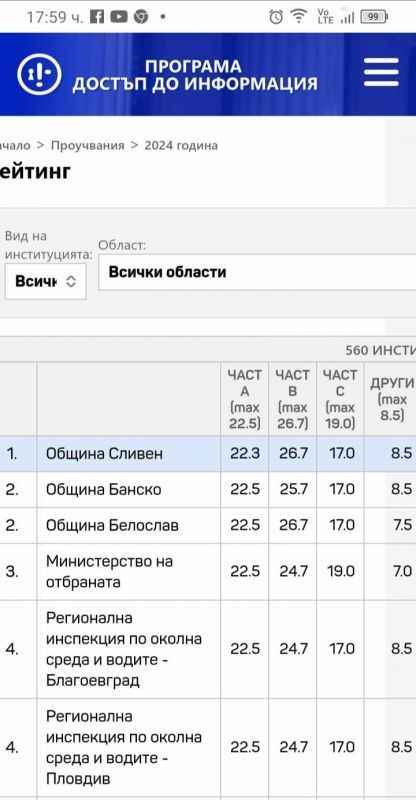
Task: Expand the 'Всички области' region dropdown
Action: (257, 272)
